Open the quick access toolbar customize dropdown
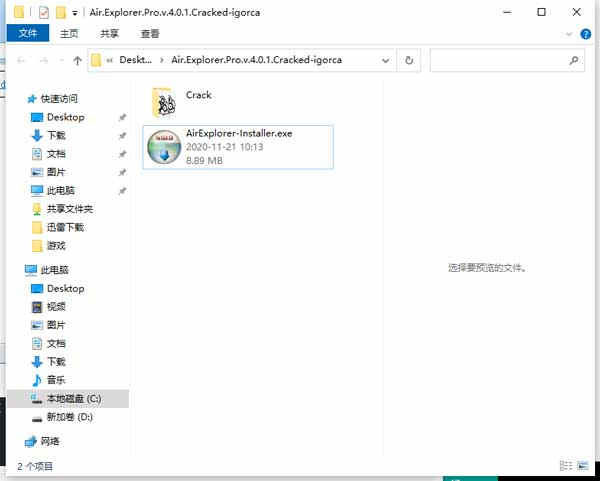Screen dimensions: 600x481 tap(75, 13)
